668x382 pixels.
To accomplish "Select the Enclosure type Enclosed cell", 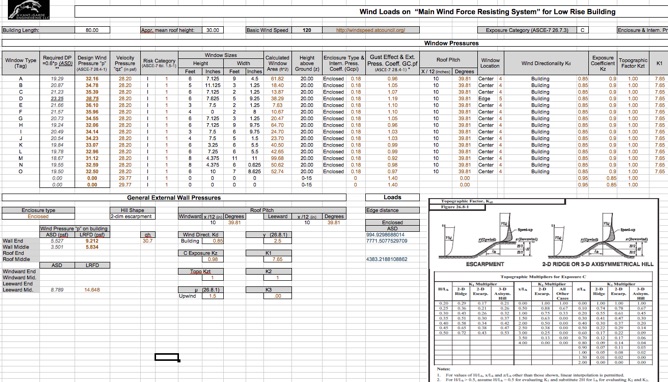I will 38,216.
